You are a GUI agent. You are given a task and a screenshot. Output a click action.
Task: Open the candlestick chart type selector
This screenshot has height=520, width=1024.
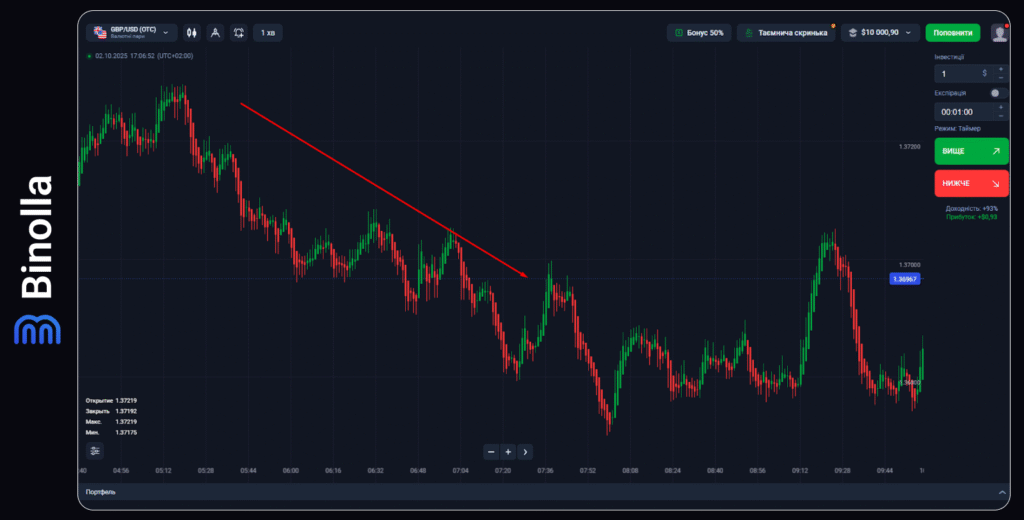pyautogui.click(x=192, y=33)
